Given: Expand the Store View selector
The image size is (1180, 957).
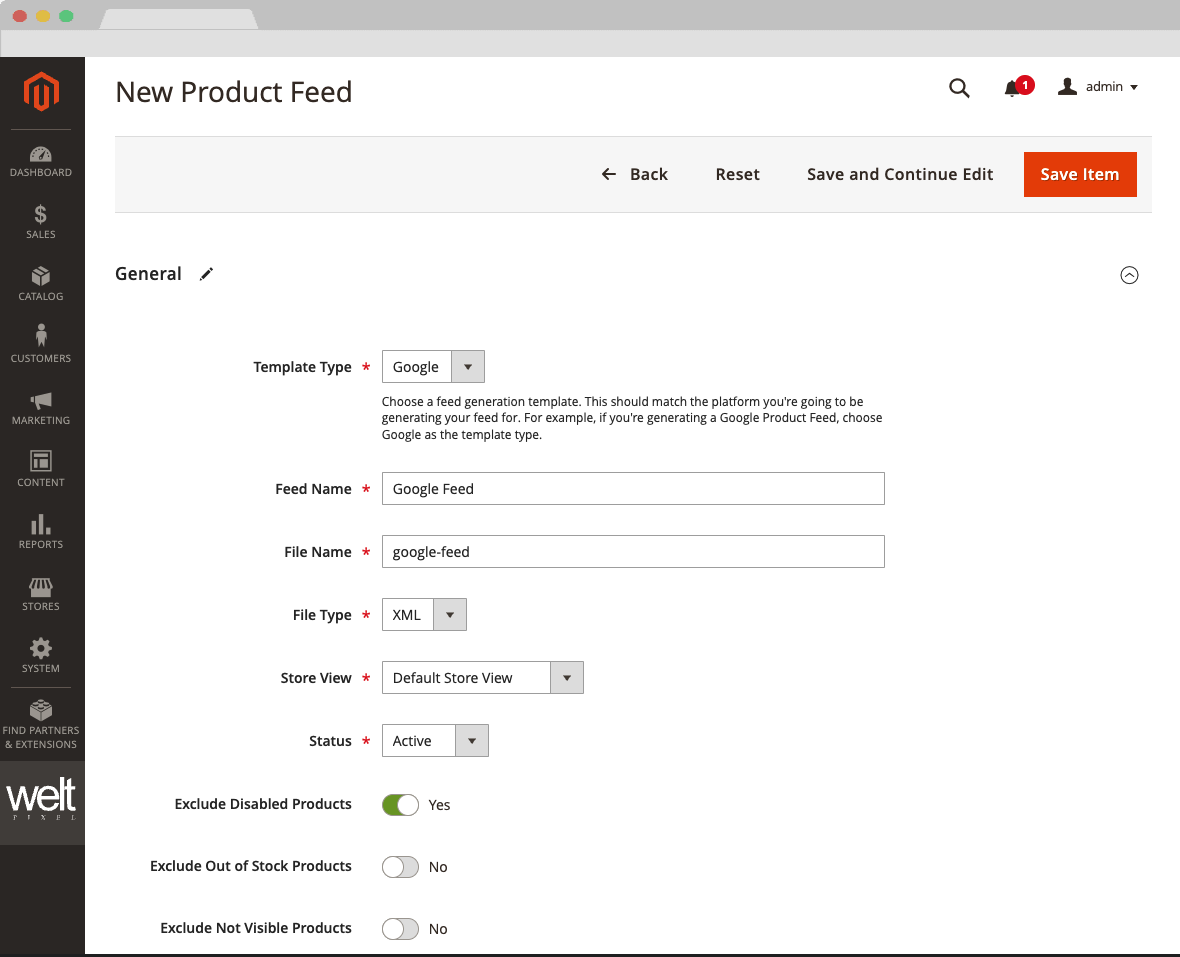Looking at the screenshot, I should [566, 677].
